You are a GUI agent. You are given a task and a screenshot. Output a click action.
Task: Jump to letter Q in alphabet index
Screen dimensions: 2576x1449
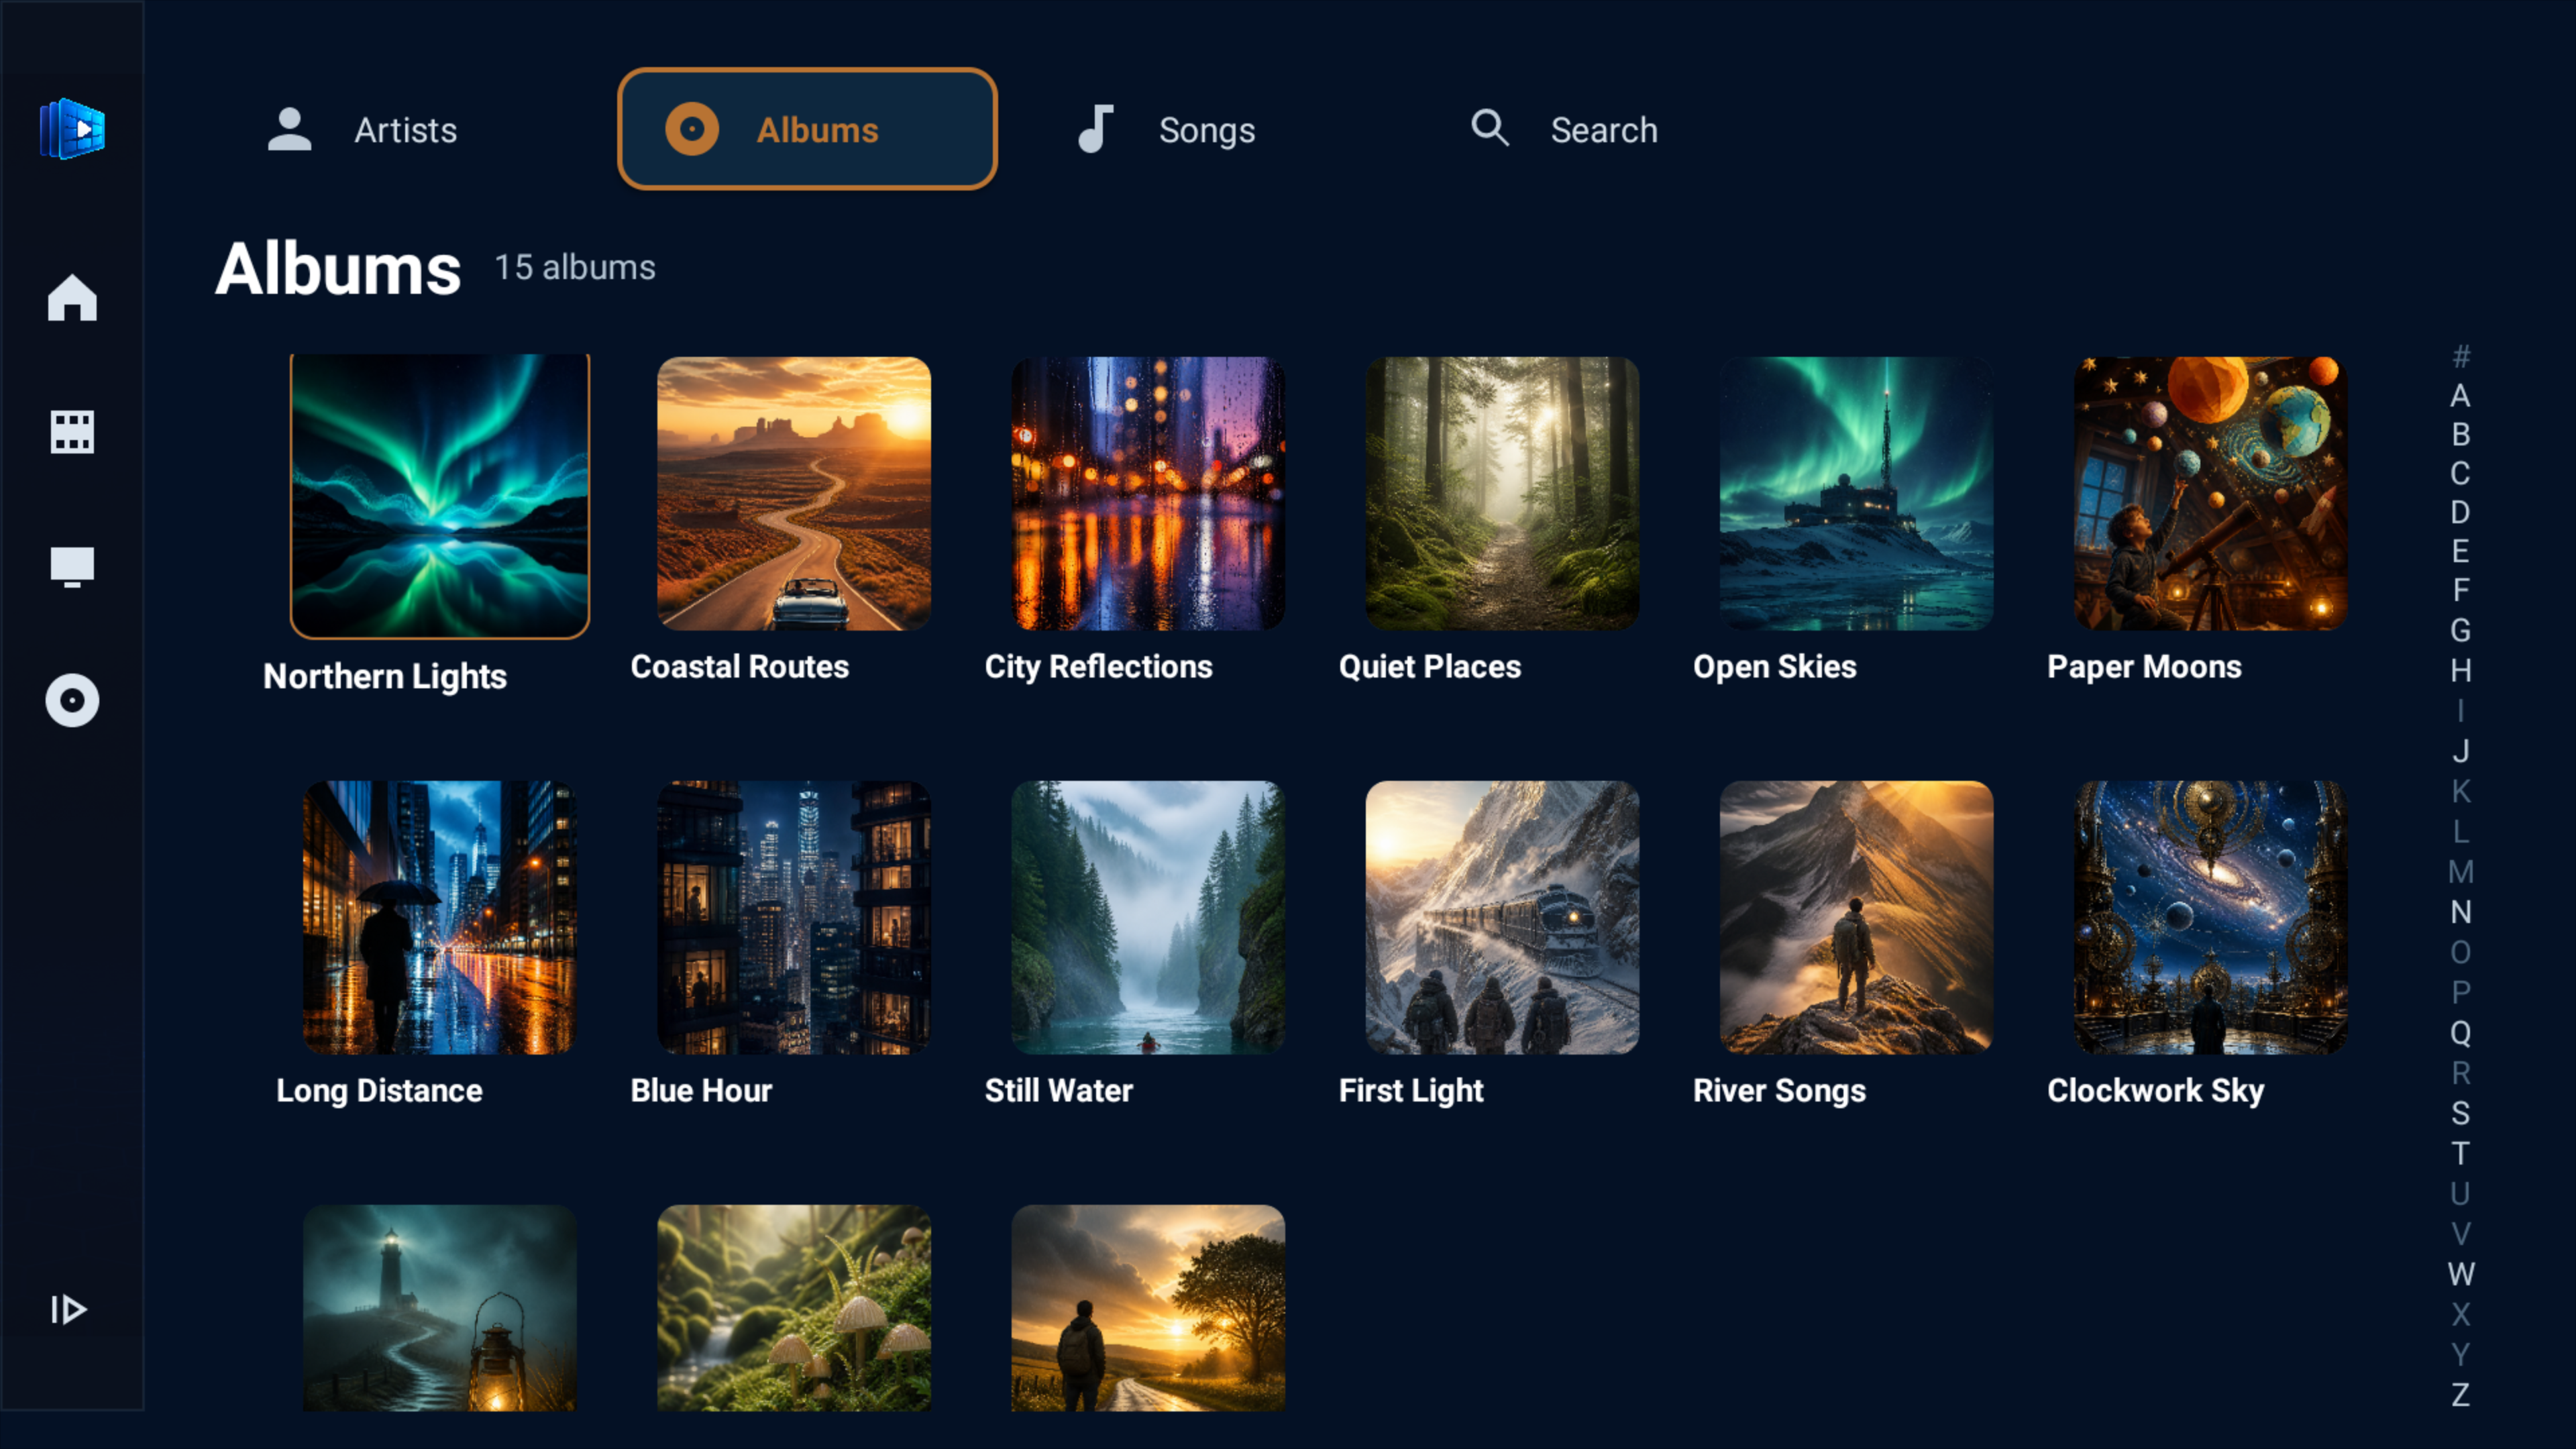(2461, 1033)
